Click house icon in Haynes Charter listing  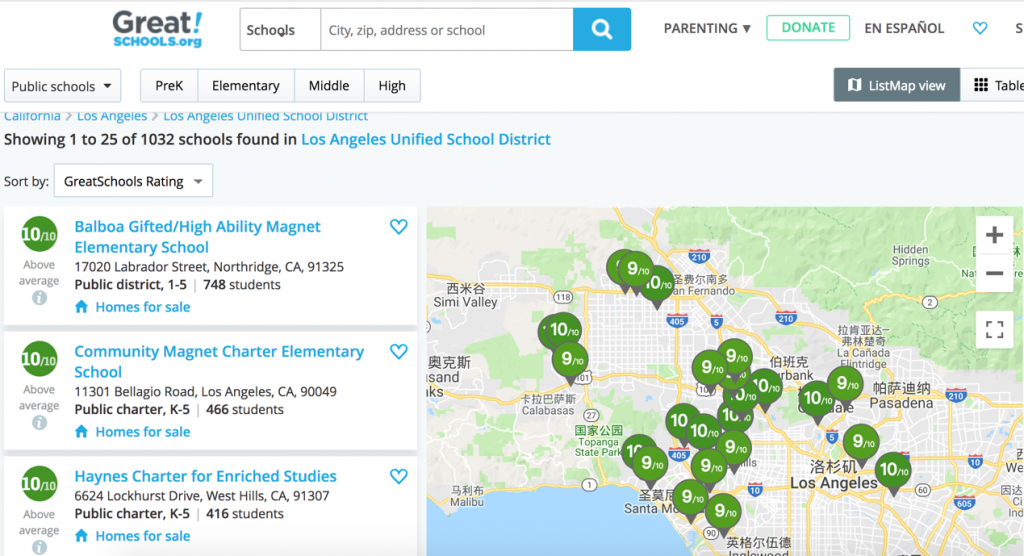click(x=81, y=536)
